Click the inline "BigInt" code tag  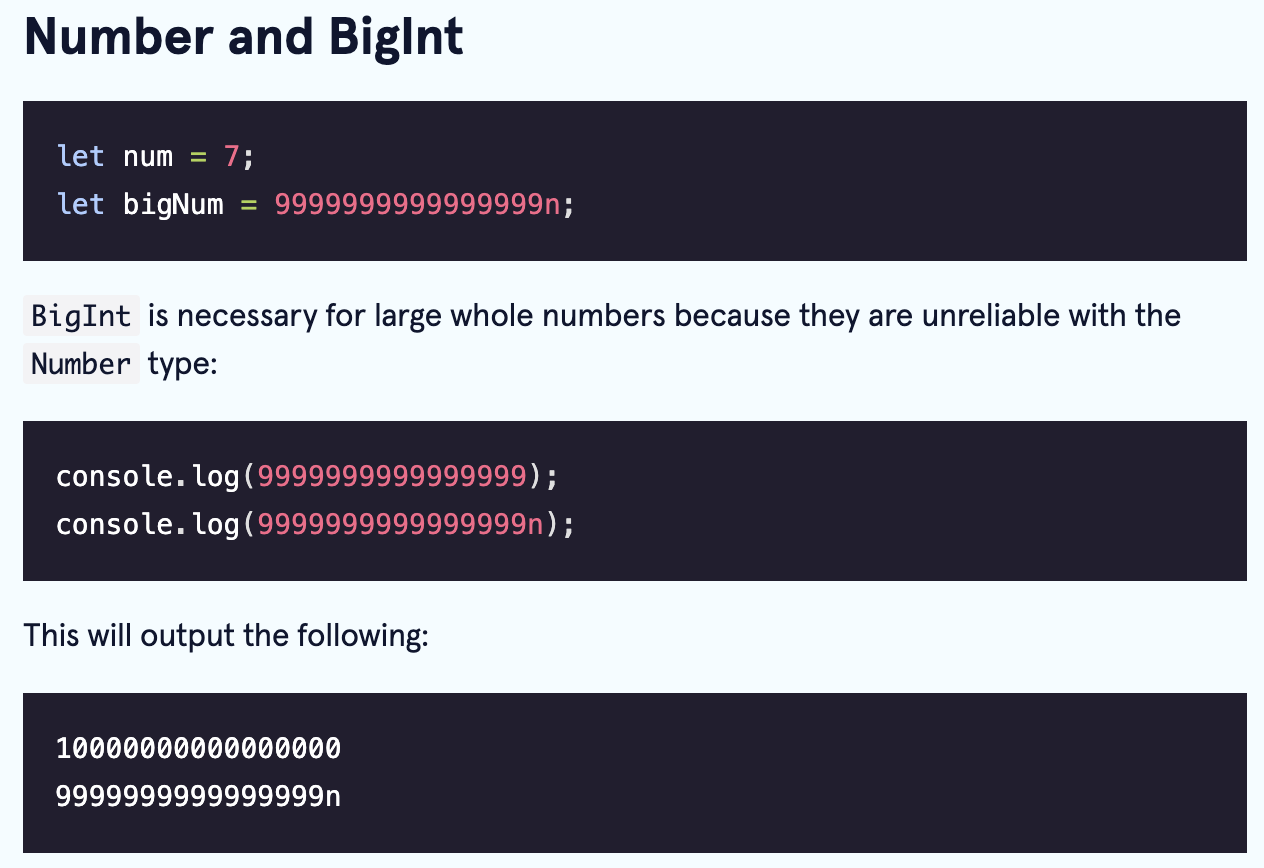coord(81,316)
